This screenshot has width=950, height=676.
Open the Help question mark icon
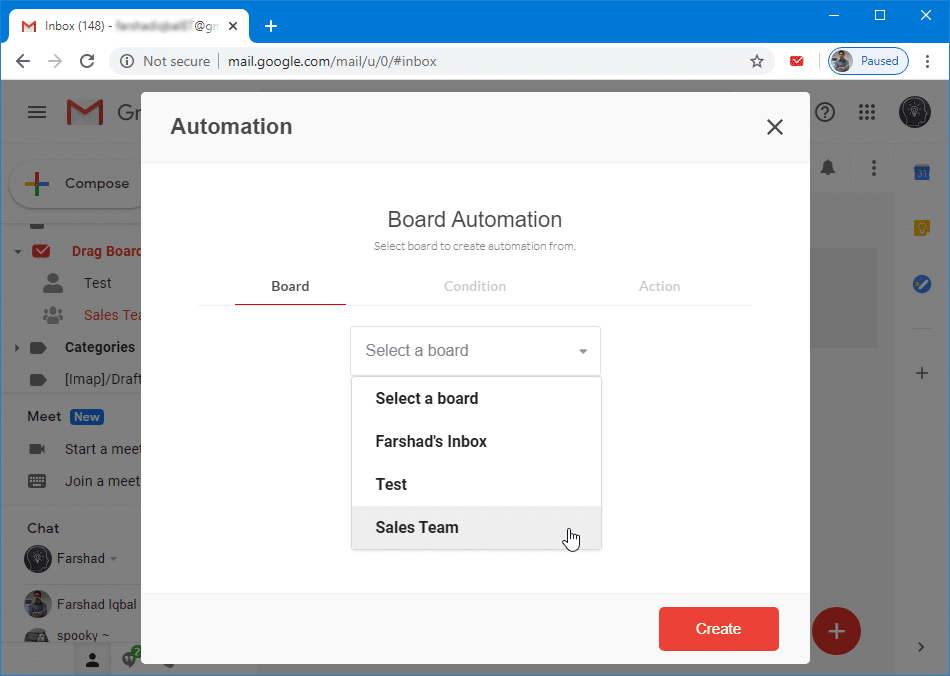click(825, 112)
